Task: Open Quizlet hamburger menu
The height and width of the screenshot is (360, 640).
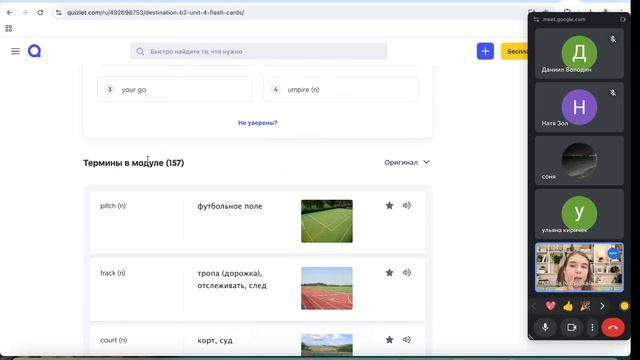Action: pyautogui.click(x=16, y=51)
